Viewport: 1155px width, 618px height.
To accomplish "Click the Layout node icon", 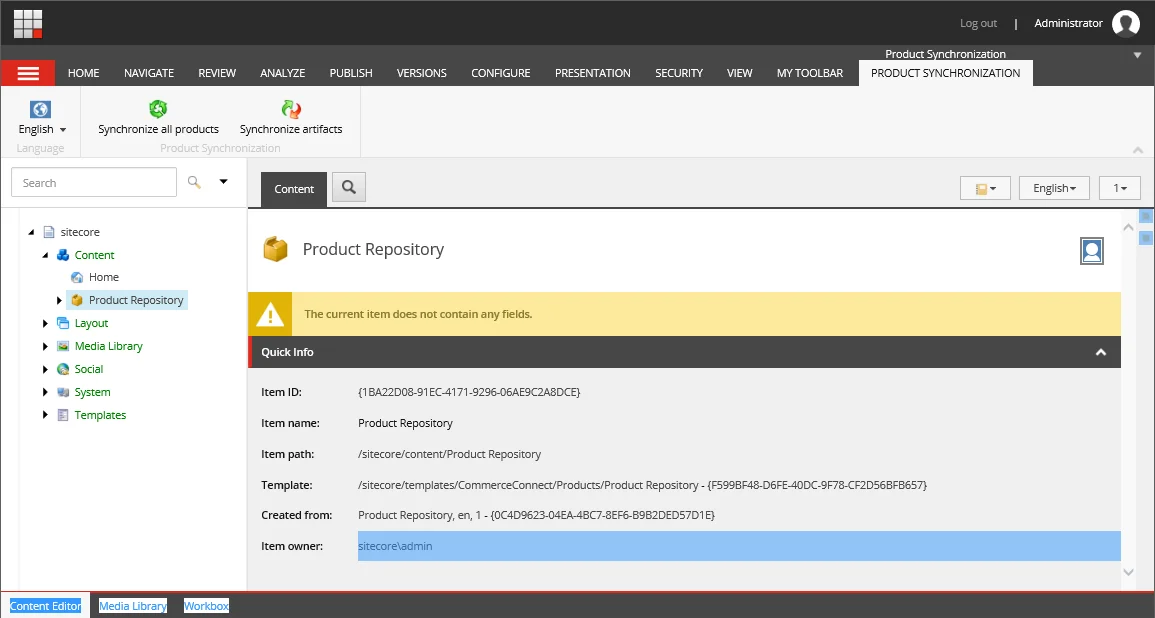I will (63, 323).
